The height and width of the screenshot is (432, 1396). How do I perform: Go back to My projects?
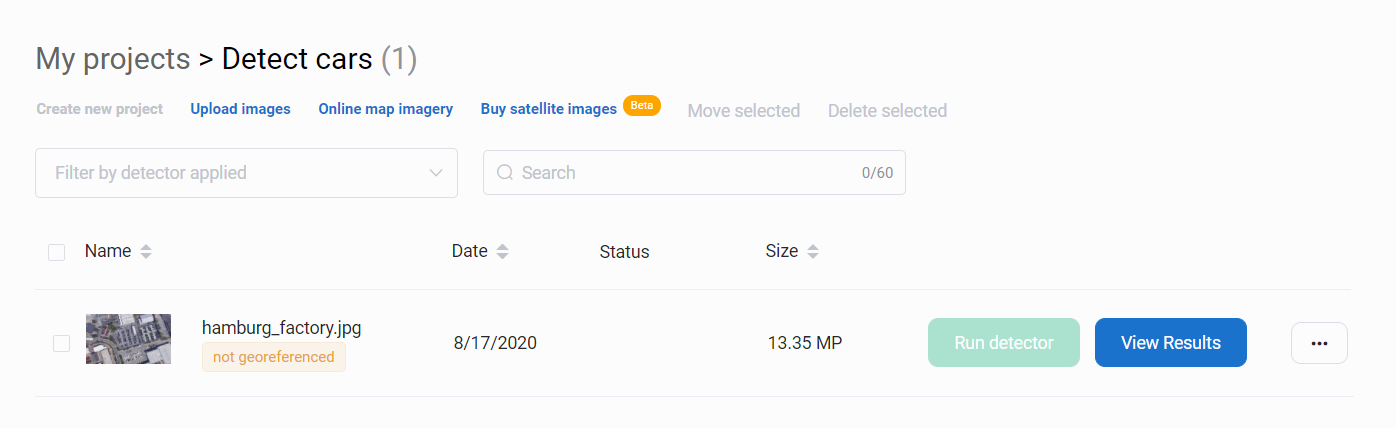coord(112,60)
